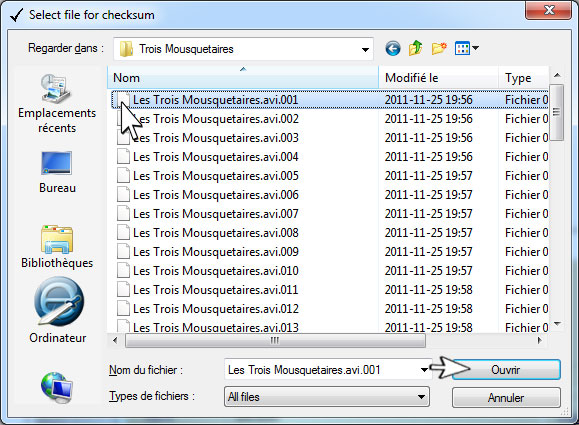The height and width of the screenshot is (425, 579).
Task: Click the vertical scrollbar down arrow
Action: click(557, 324)
